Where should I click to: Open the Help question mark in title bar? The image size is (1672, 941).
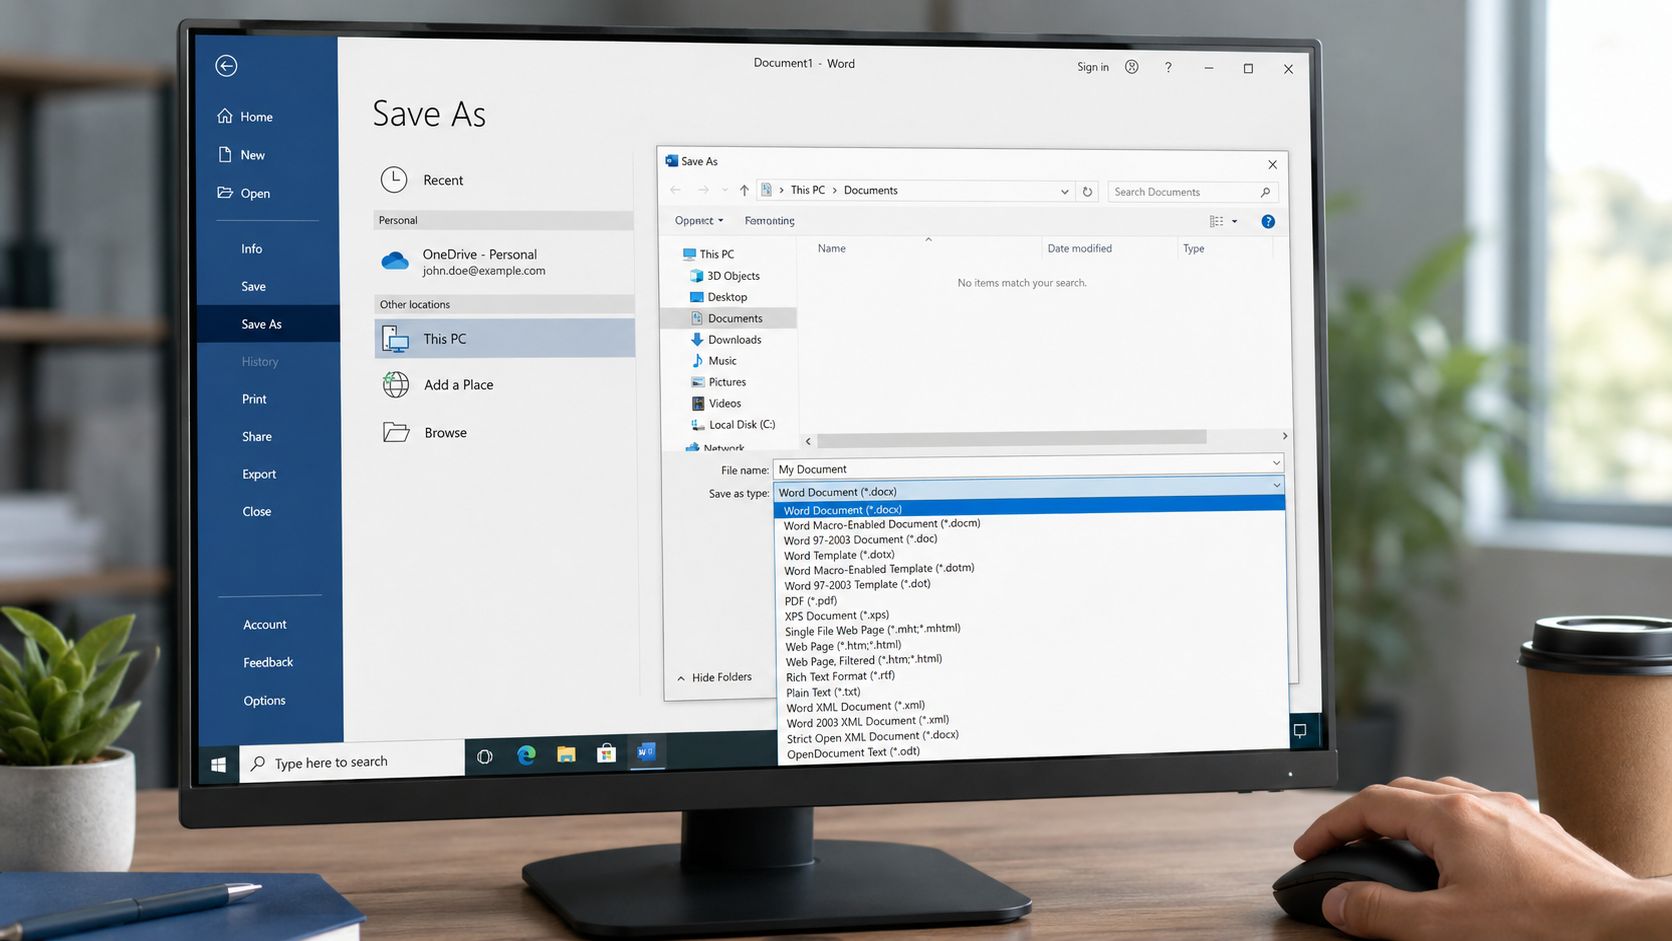coord(1168,68)
